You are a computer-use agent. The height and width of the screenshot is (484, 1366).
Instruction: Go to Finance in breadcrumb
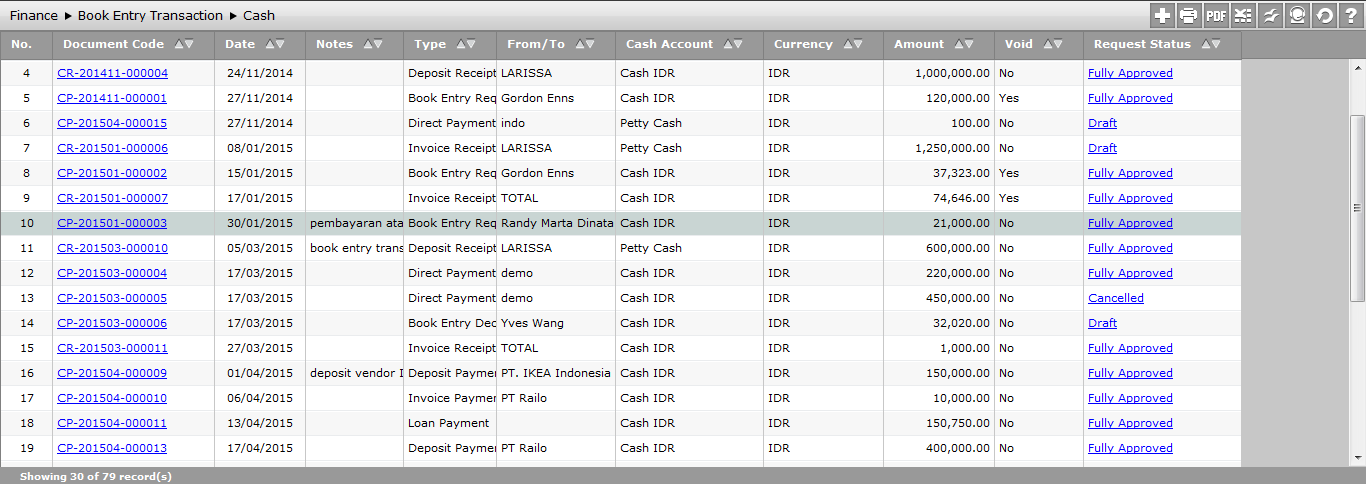tap(34, 15)
